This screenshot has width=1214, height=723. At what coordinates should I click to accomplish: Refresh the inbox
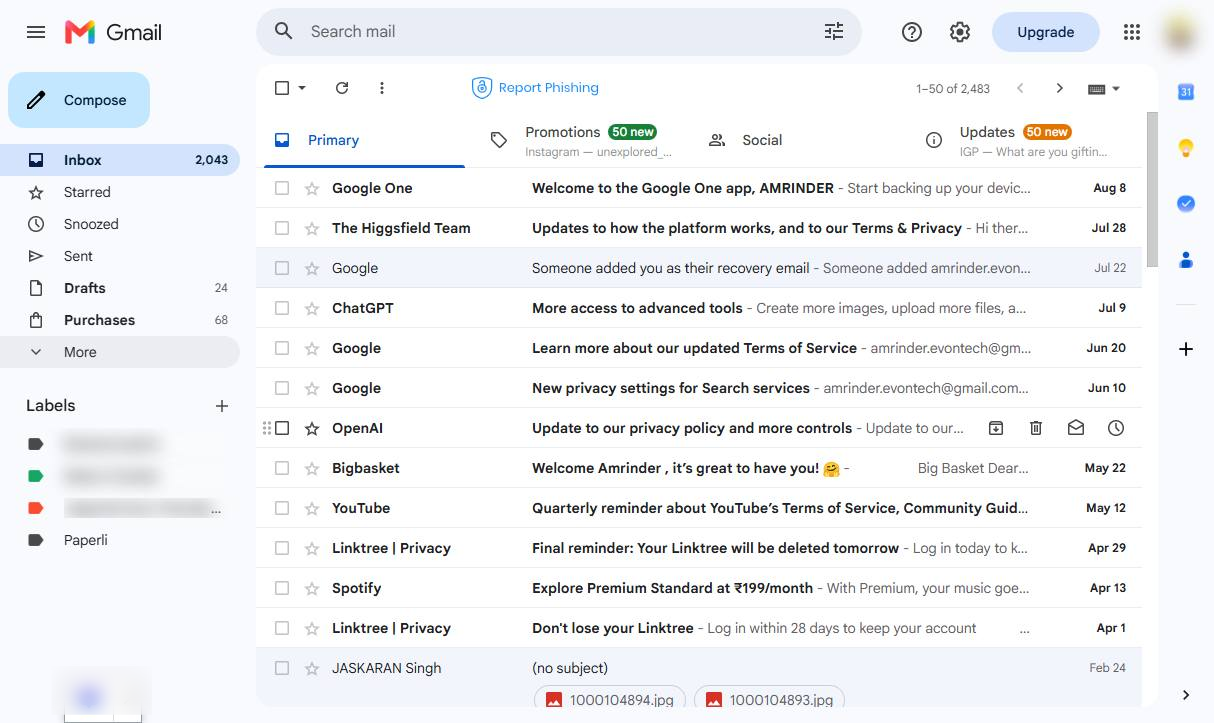(342, 88)
